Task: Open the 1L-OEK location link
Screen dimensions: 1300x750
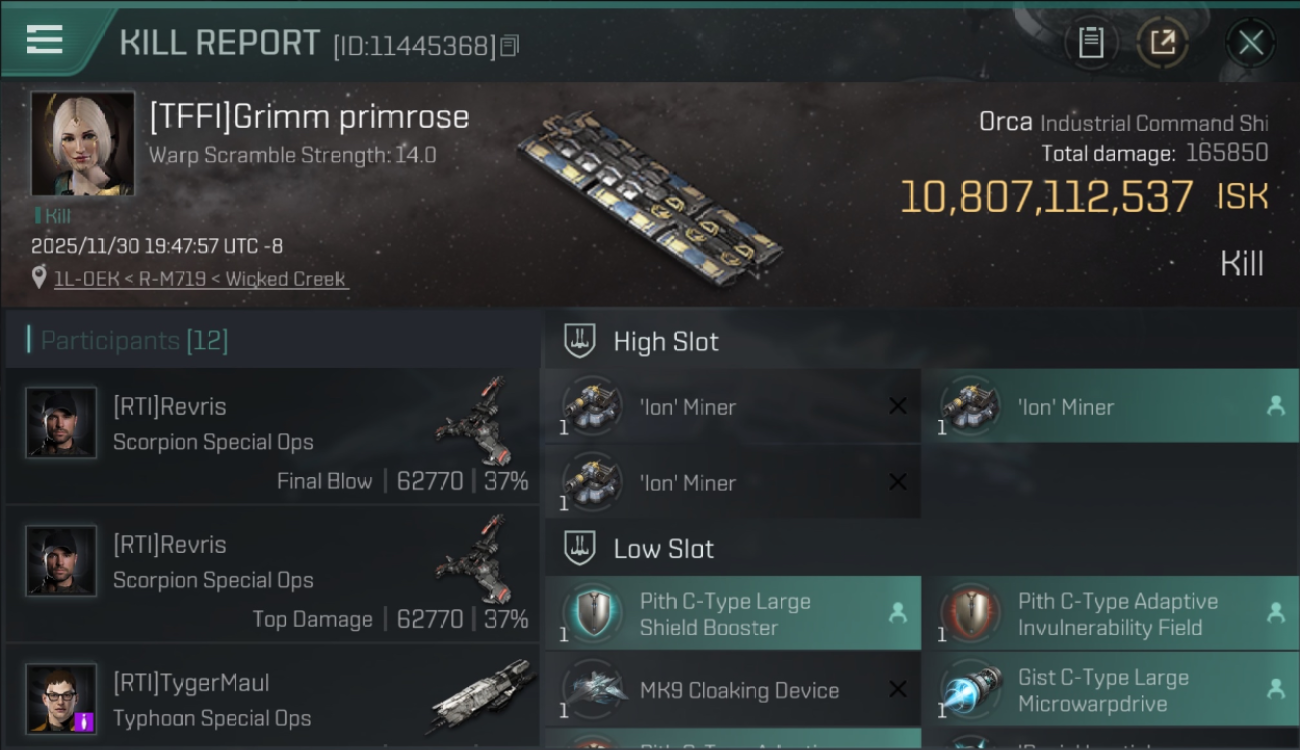Action: click(x=200, y=279)
